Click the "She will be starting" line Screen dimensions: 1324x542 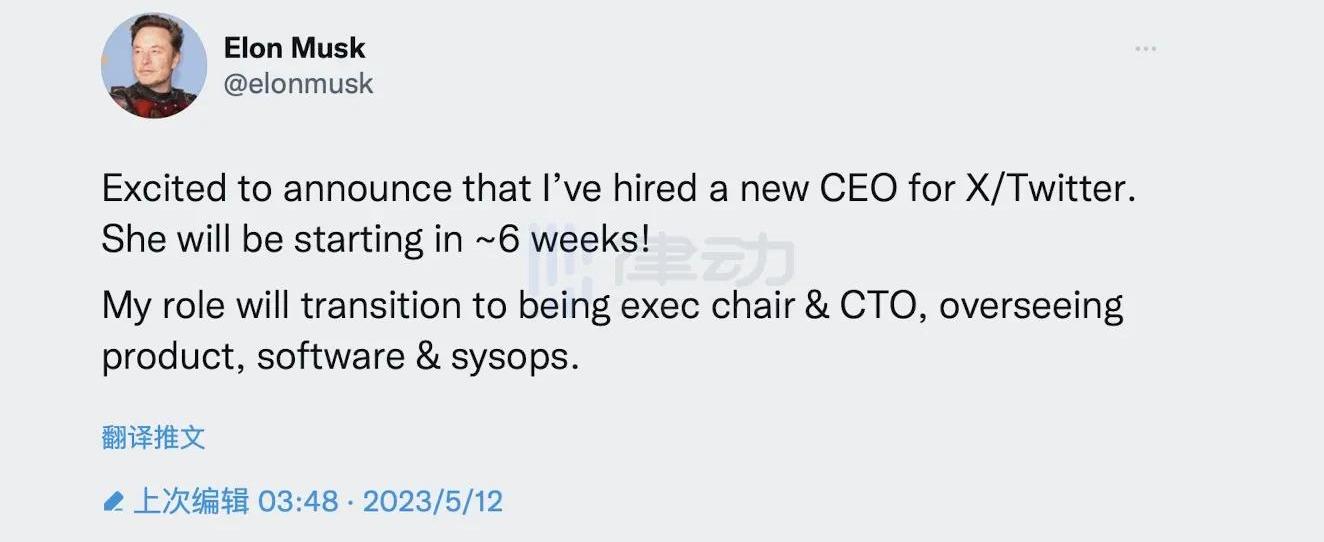click(x=375, y=240)
